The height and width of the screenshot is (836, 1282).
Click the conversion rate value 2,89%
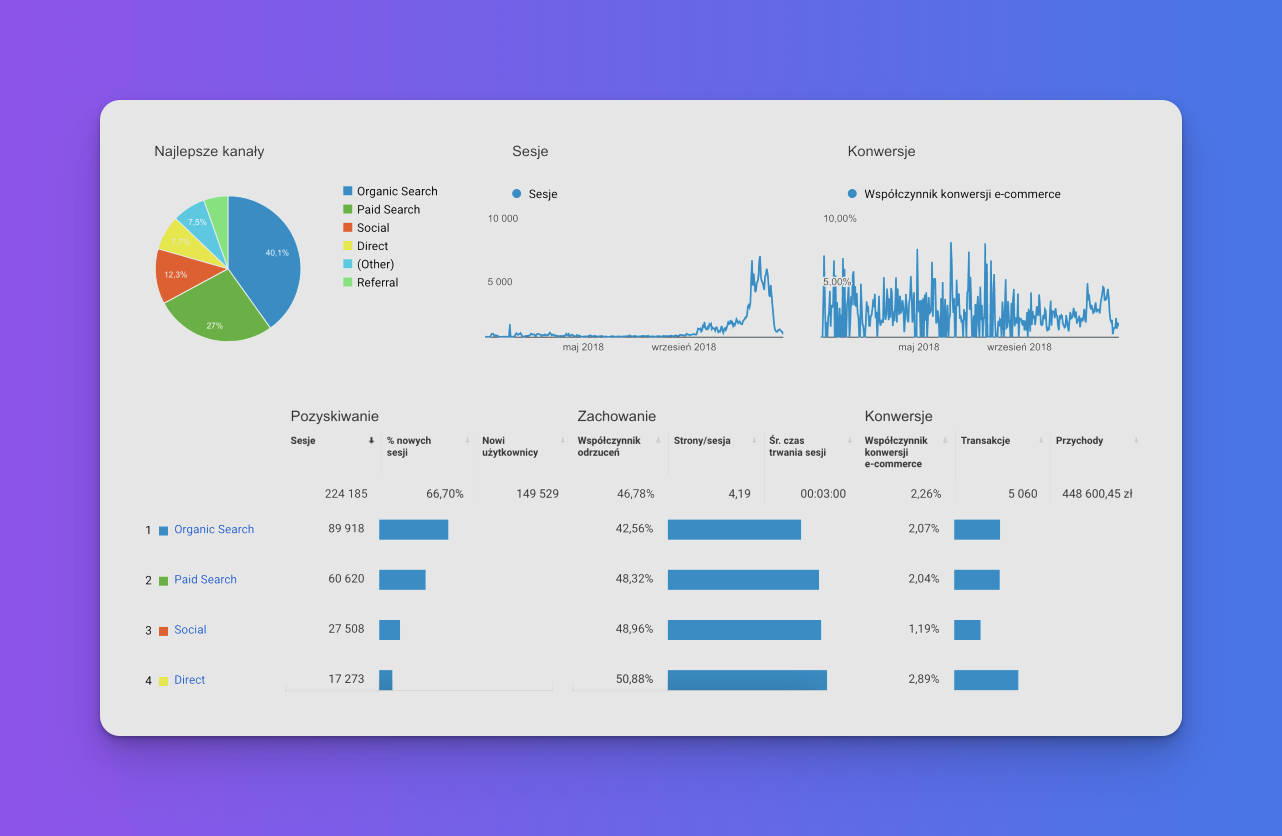[x=924, y=680]
